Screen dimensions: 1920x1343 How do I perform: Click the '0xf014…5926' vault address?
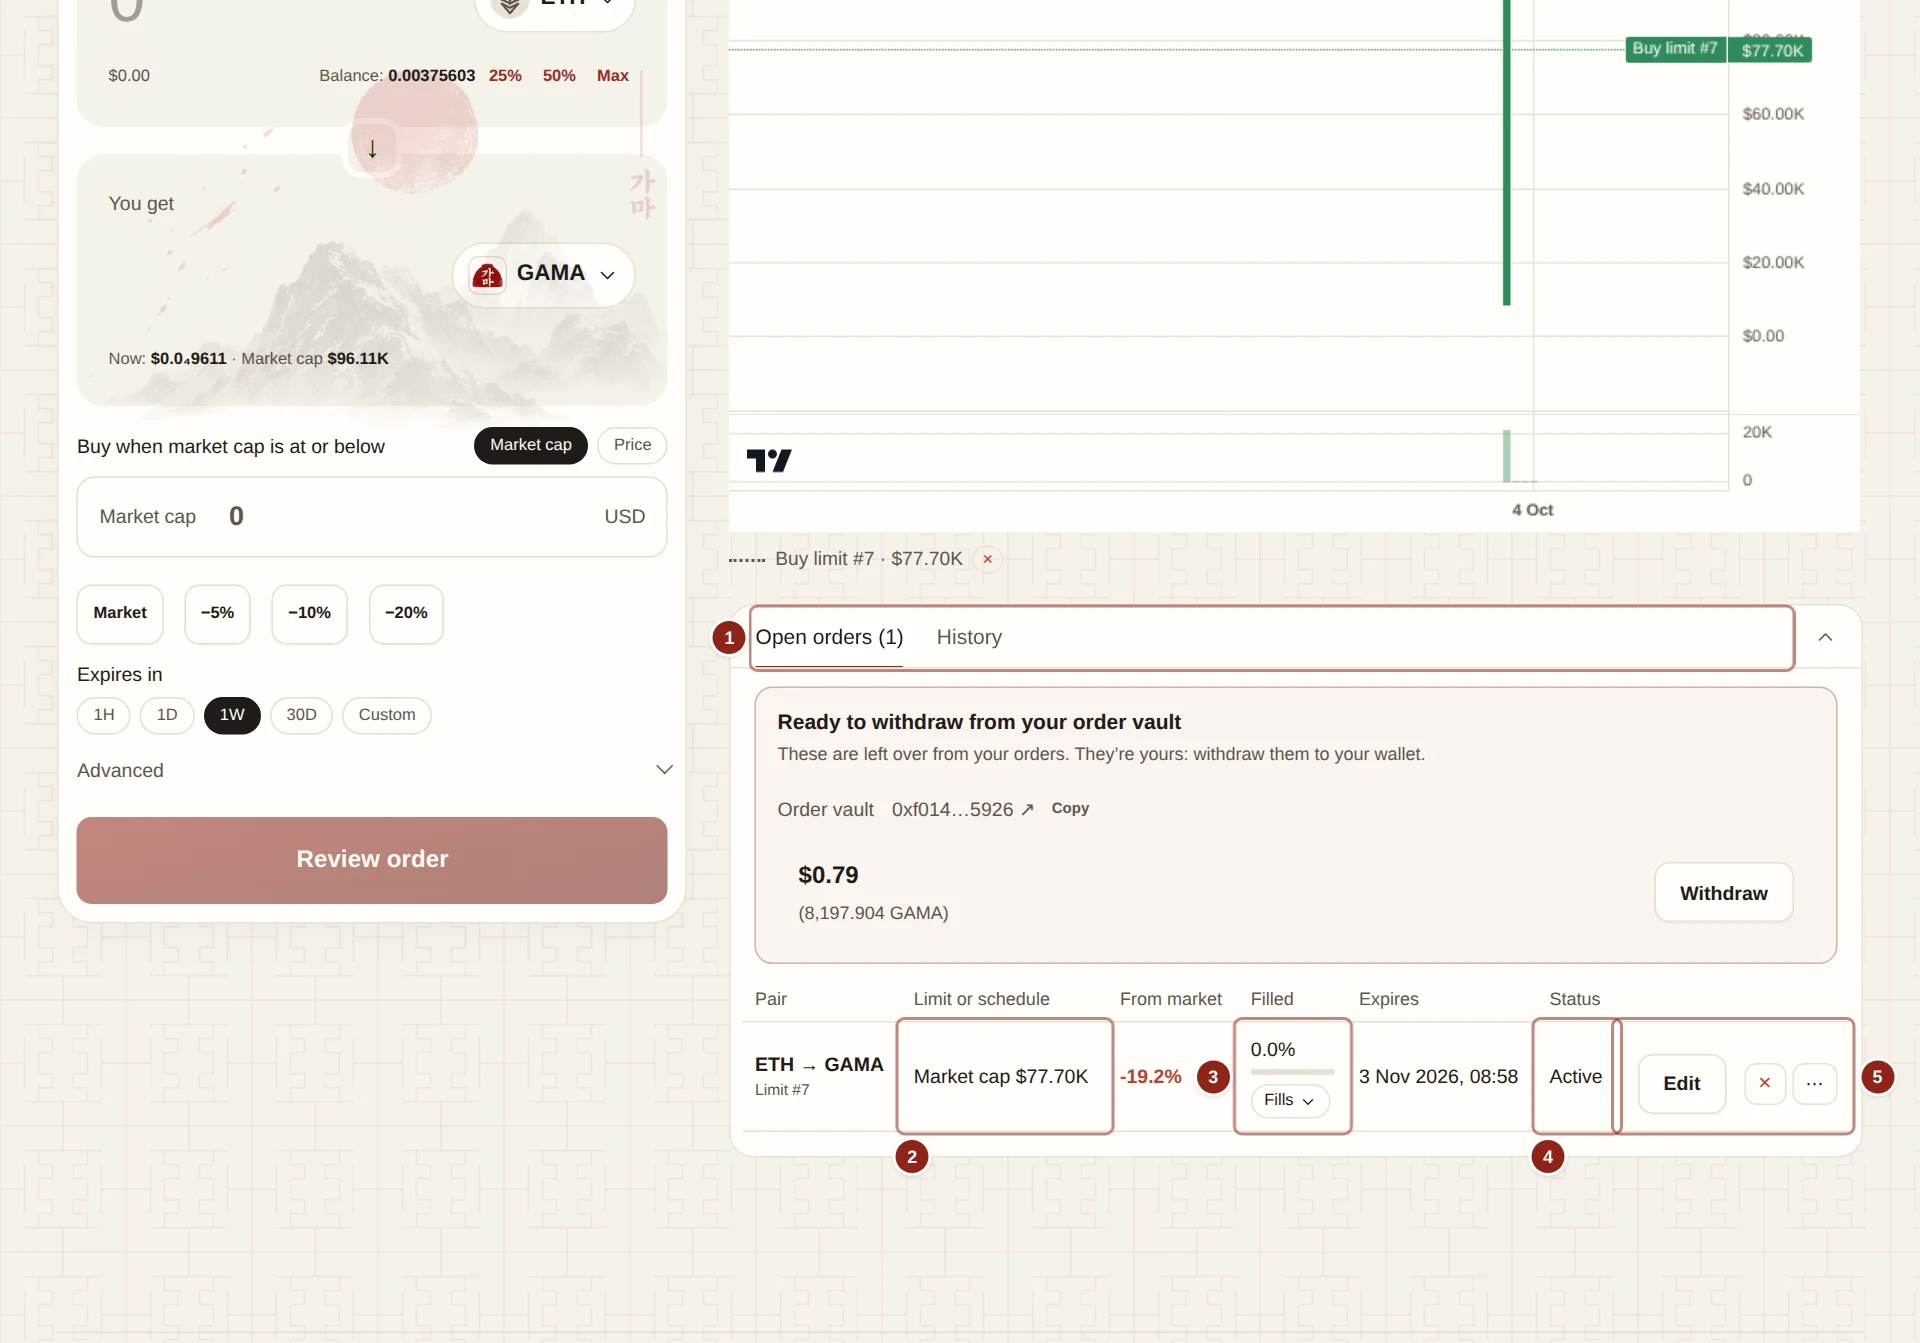point(952,809)
